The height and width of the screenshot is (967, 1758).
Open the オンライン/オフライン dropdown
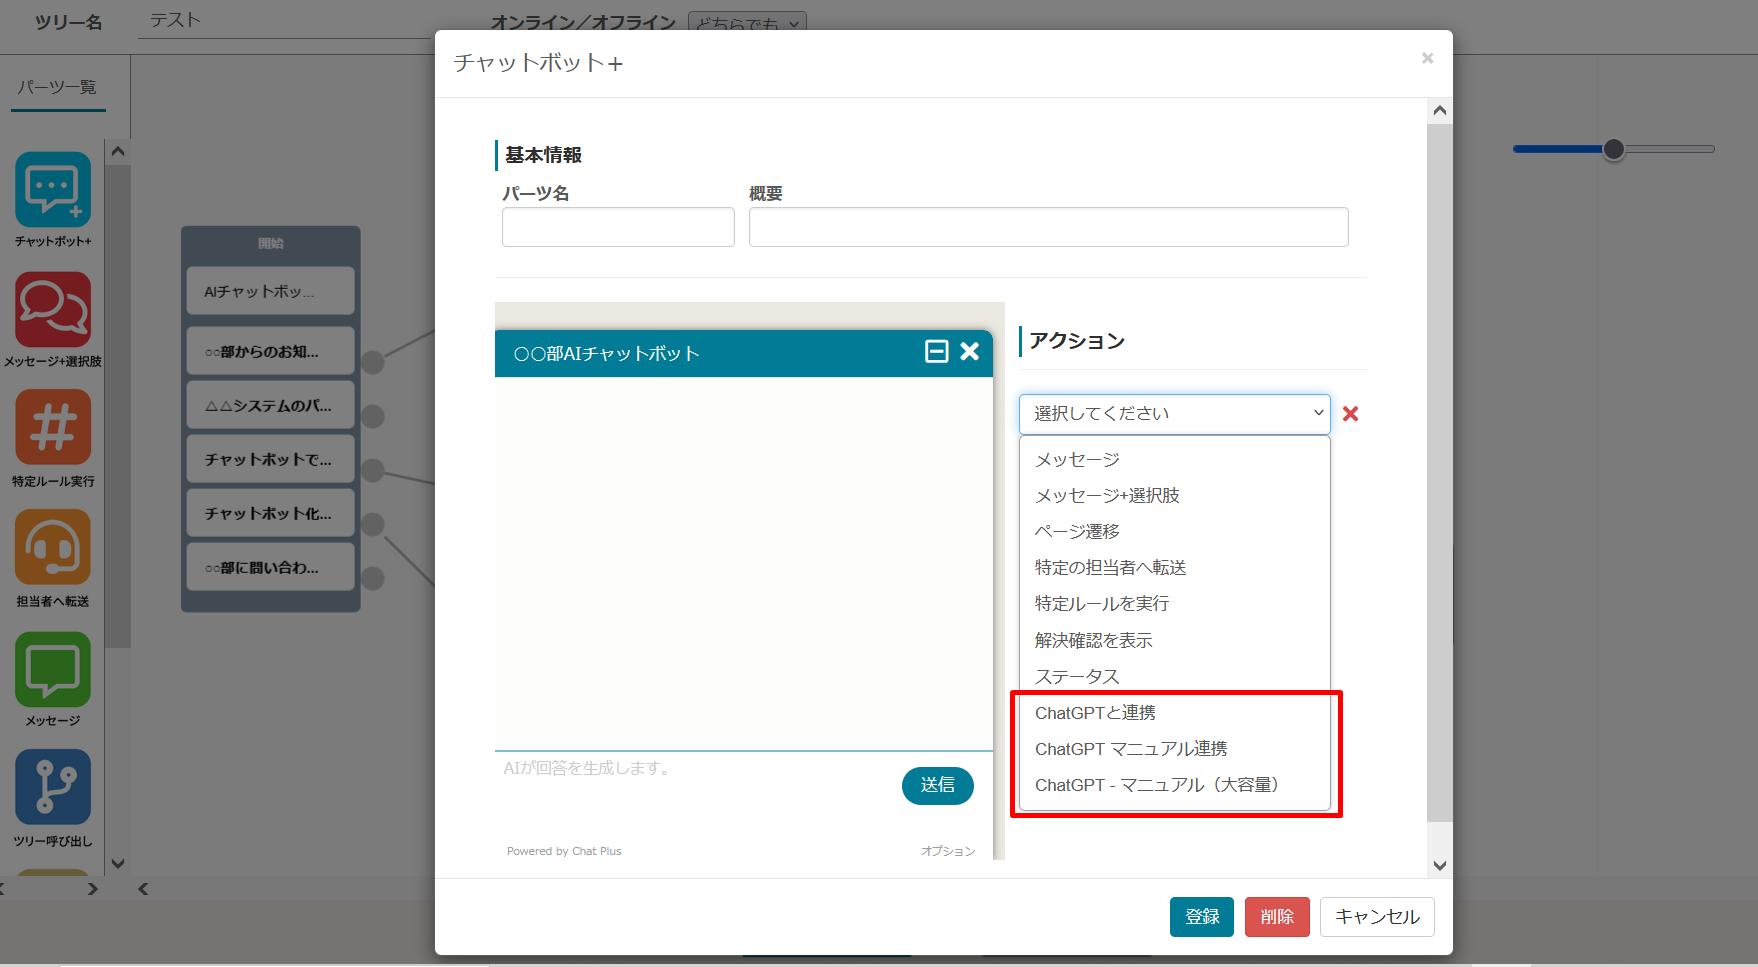click(x=746, y=23)
